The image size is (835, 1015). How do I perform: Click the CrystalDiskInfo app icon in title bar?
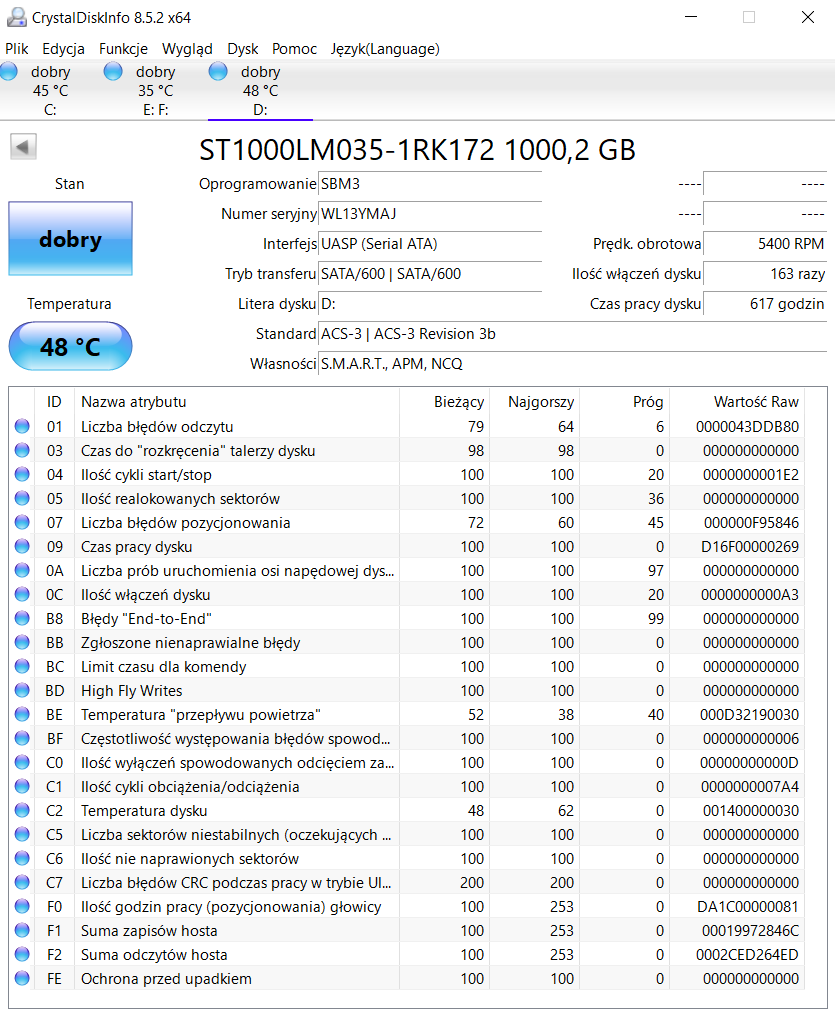(16, 17)
